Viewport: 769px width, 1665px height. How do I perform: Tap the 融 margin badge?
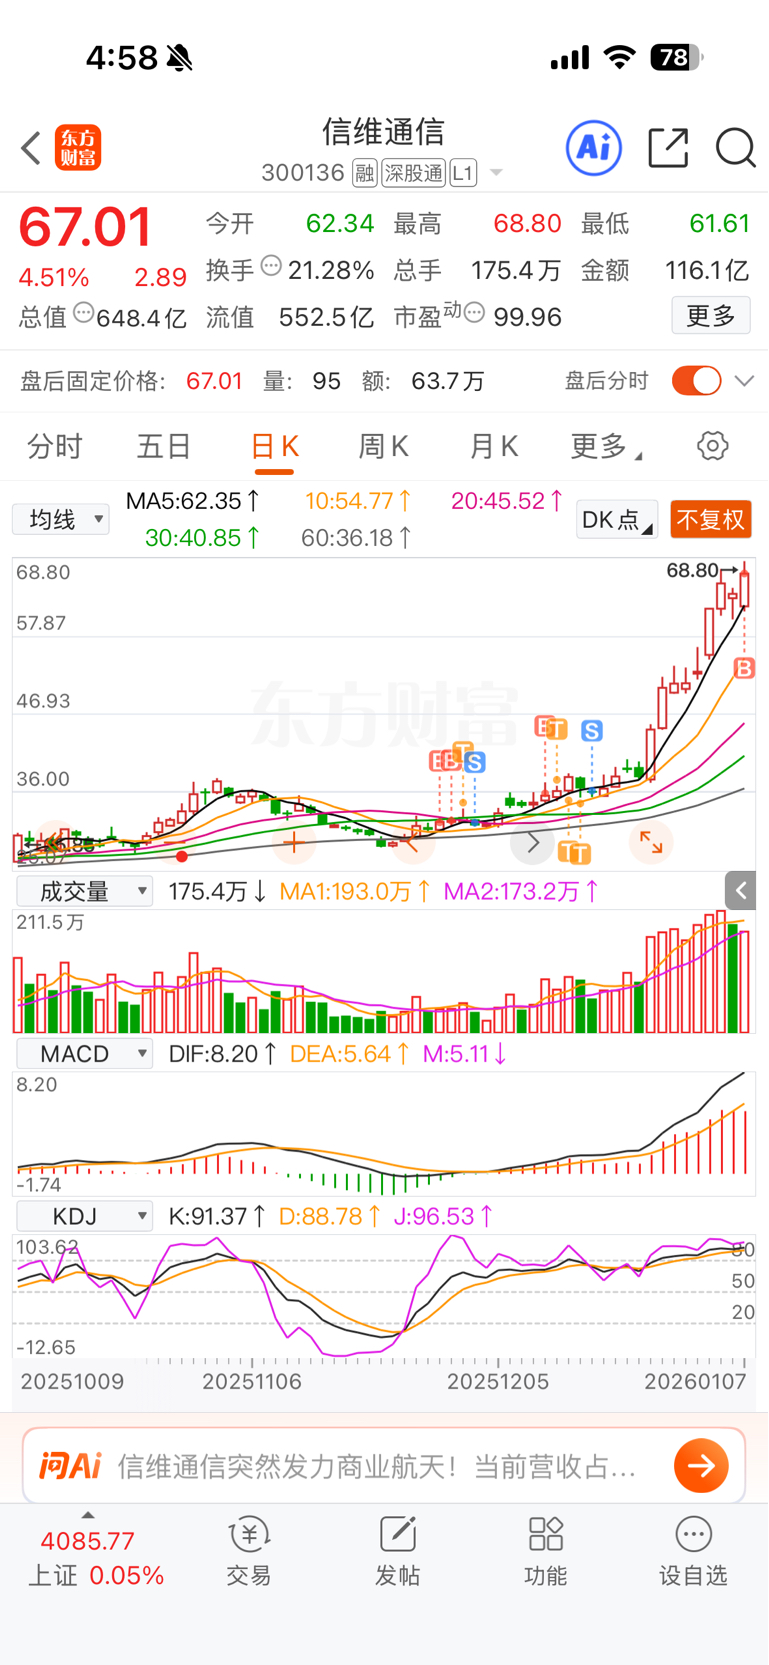pos(365,174)
